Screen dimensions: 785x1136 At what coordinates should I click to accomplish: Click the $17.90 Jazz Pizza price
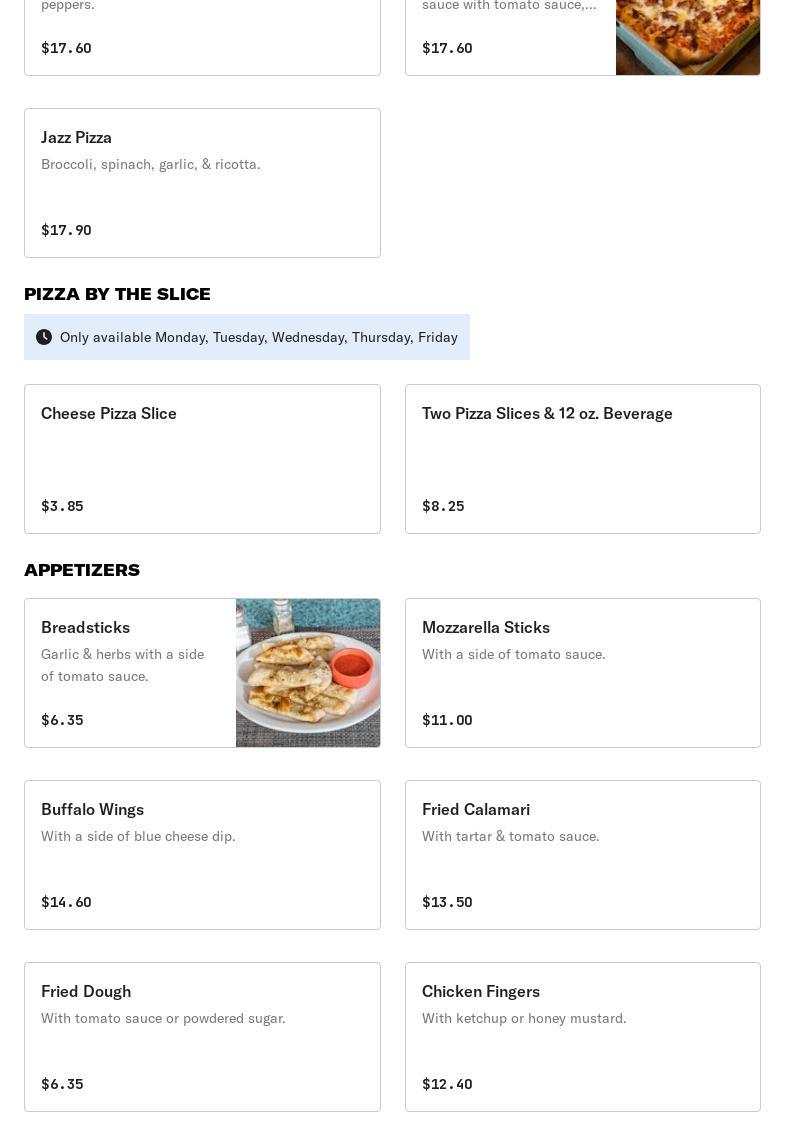66,230
